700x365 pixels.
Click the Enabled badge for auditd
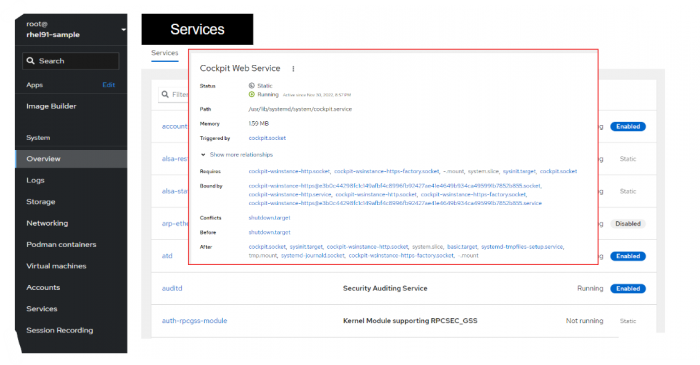[x=628, y=289]
